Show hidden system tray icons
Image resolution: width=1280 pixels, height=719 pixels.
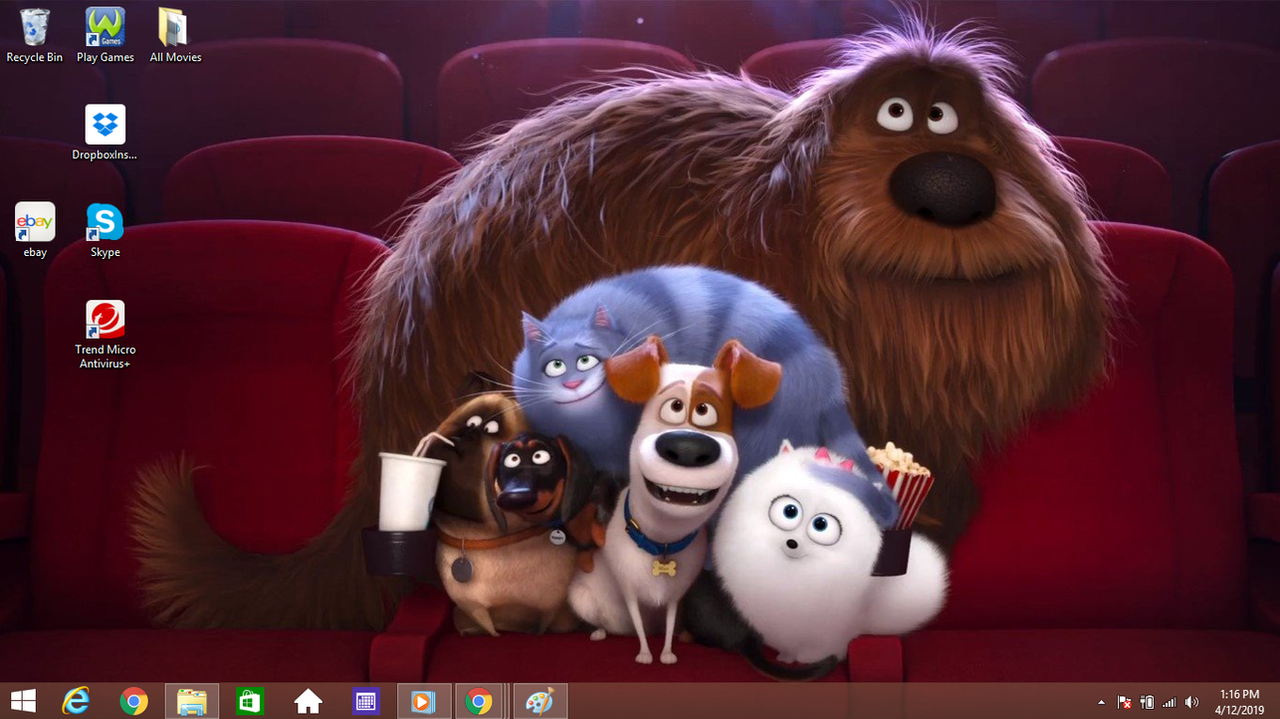1102,702
